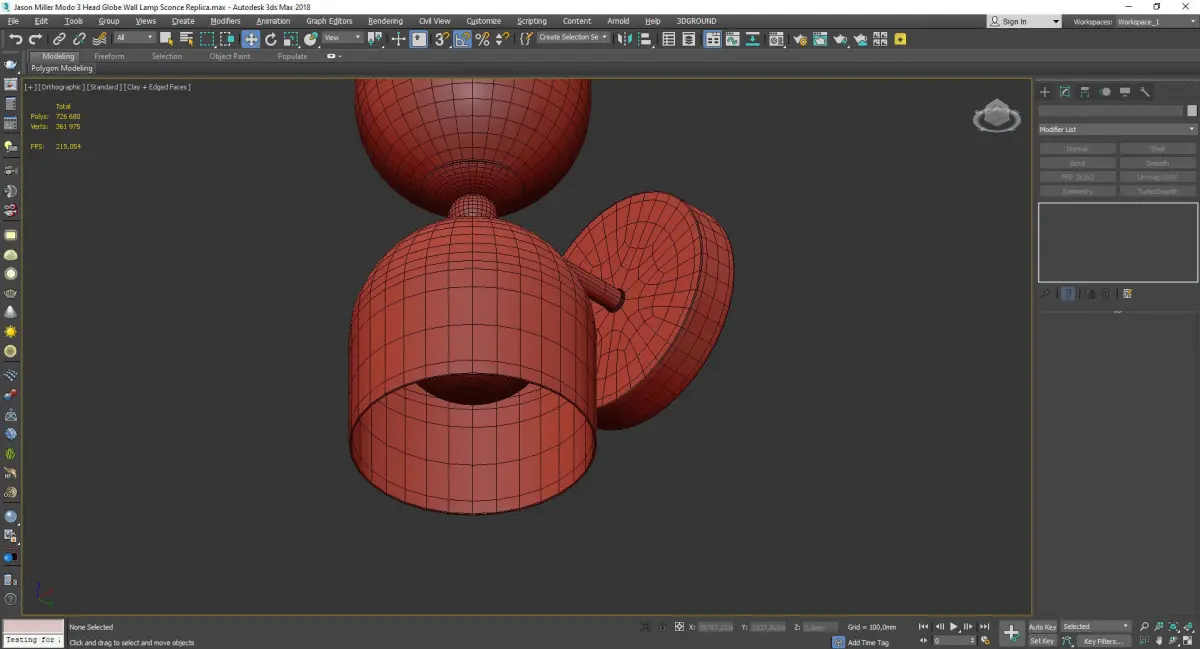Select the Select and Rotate tool
This screenshot has height=649, width=1200.
pyautogui.click(x=270, y=39)
